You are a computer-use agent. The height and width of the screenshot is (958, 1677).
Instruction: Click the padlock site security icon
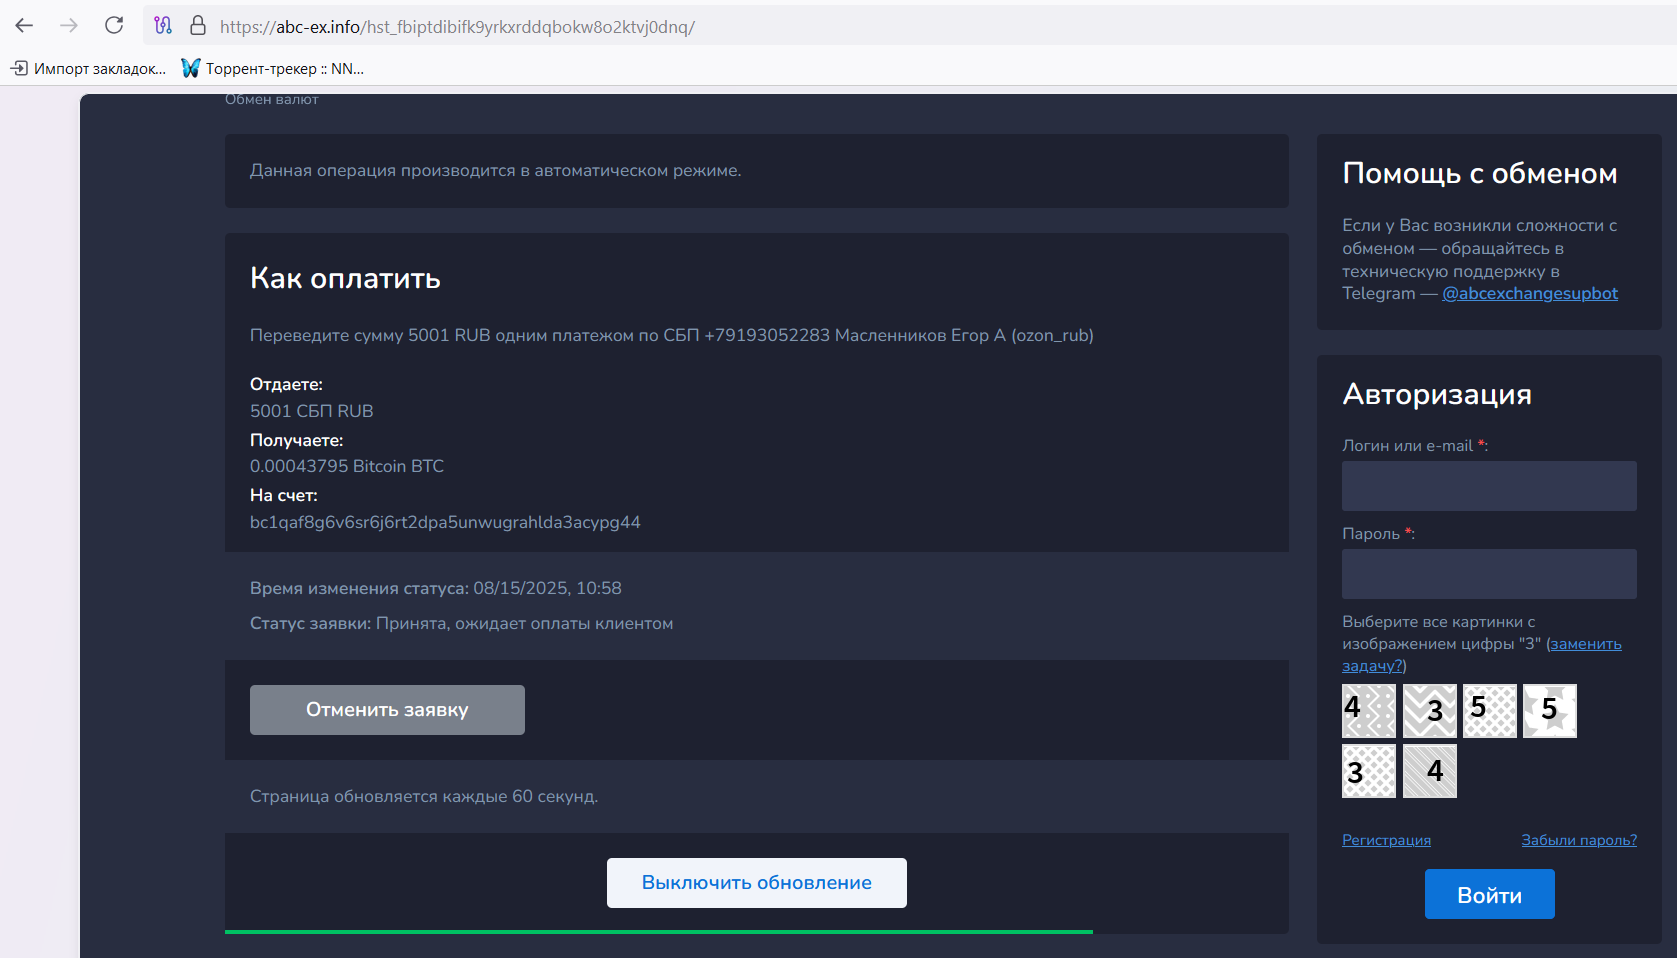pyautogui.click(x=198, y=26)
